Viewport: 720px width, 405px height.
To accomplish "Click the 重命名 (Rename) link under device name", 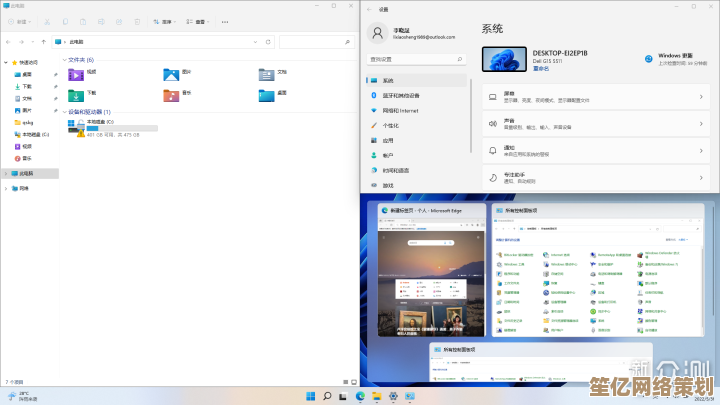I will tap(540, 68).
